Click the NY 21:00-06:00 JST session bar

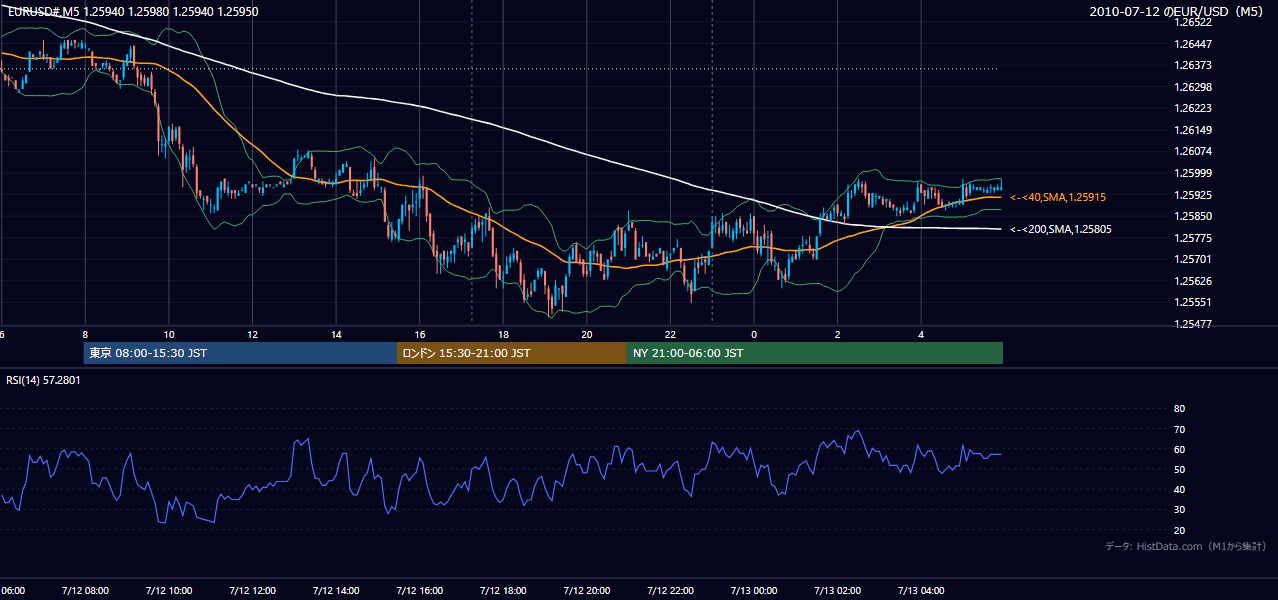[815, 353]
